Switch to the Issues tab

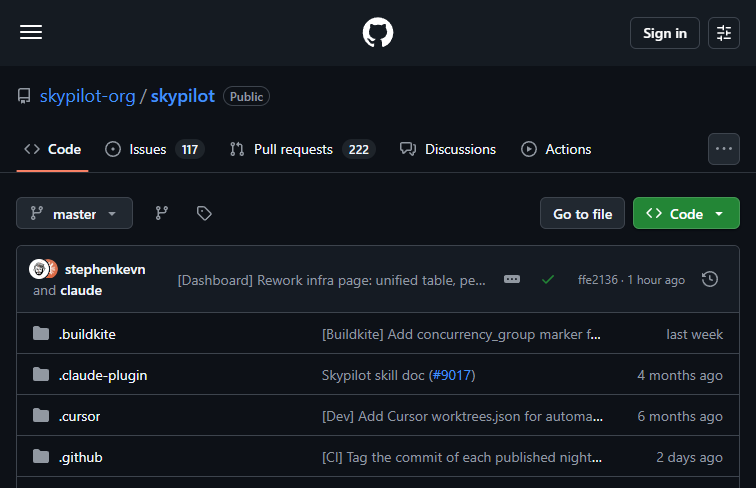tap(154, 149)
